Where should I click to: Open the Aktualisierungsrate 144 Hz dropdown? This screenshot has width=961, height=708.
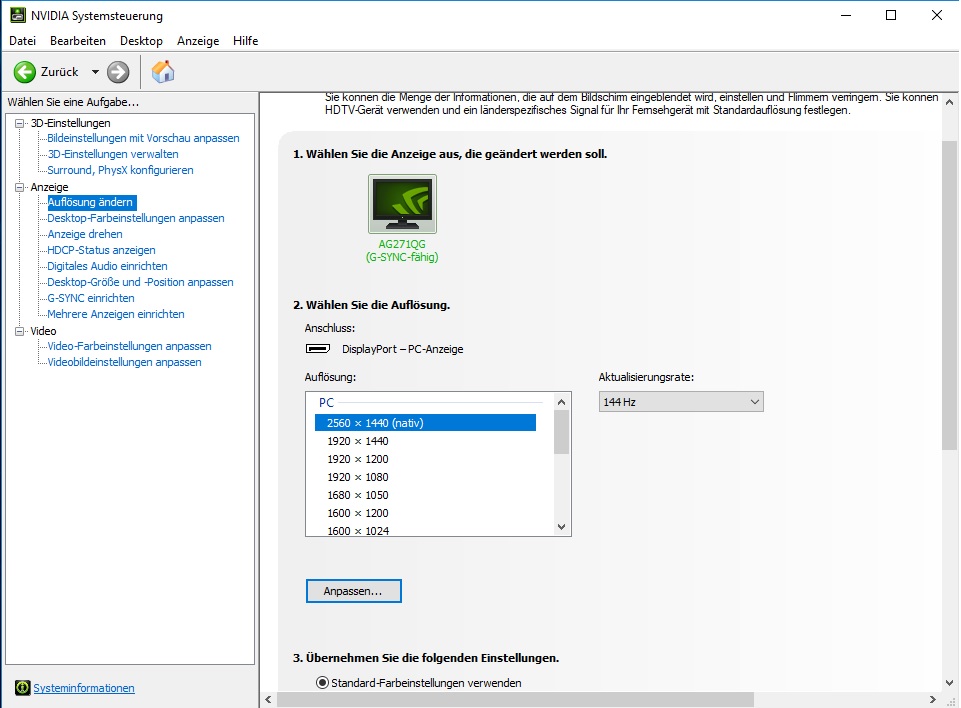(681, 402)
